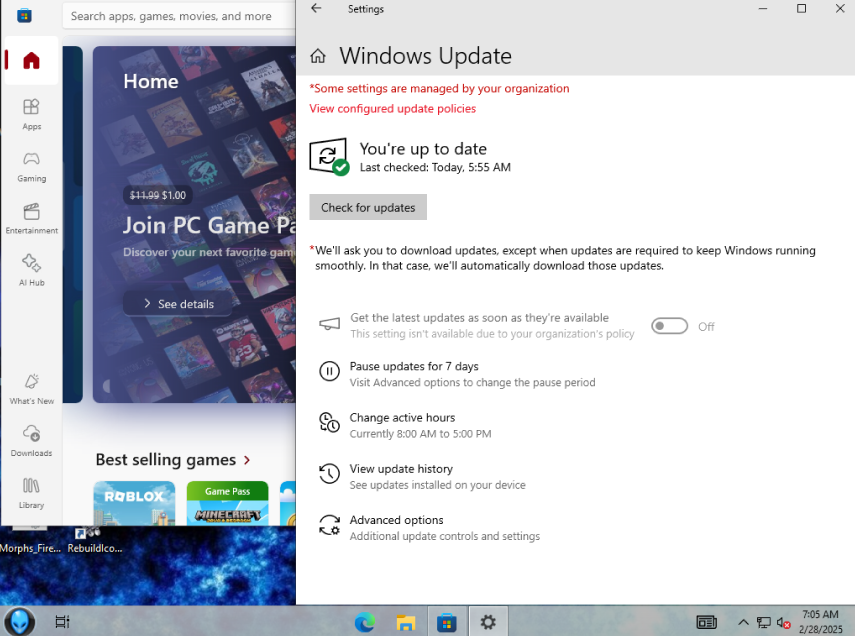
Task: Click 'Last checked: Today, 5:55 AM' text
Action: click(435, 167)
